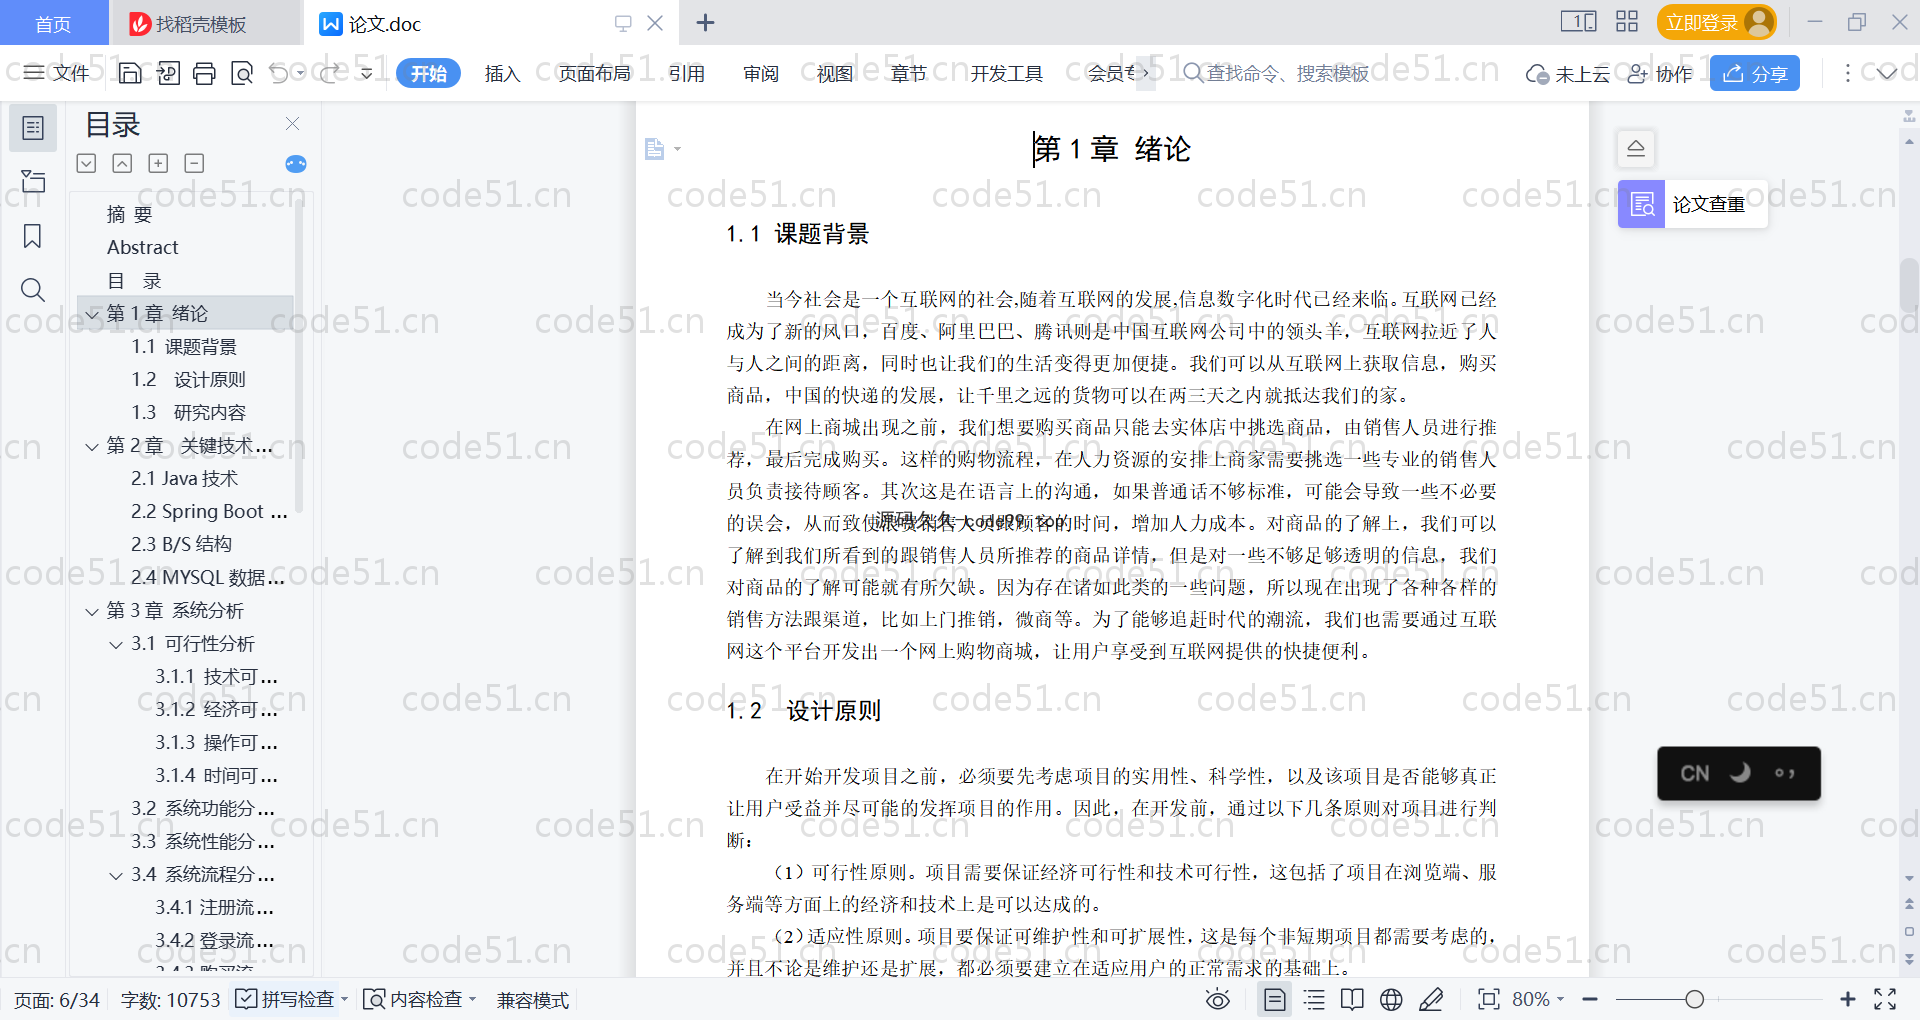
Task: Collapse all outline levels icon
Action: tap(86, 163)
